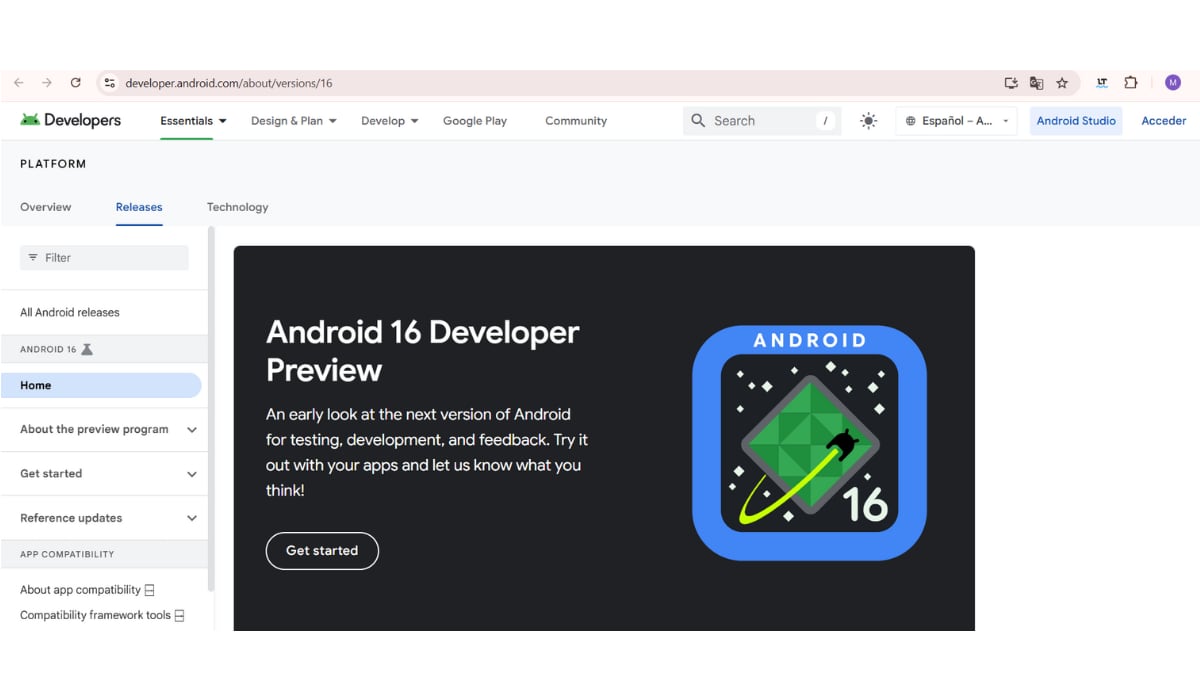Click the Search input field
This screenshot has width=1200, height=700.
(x=762, y=121)
